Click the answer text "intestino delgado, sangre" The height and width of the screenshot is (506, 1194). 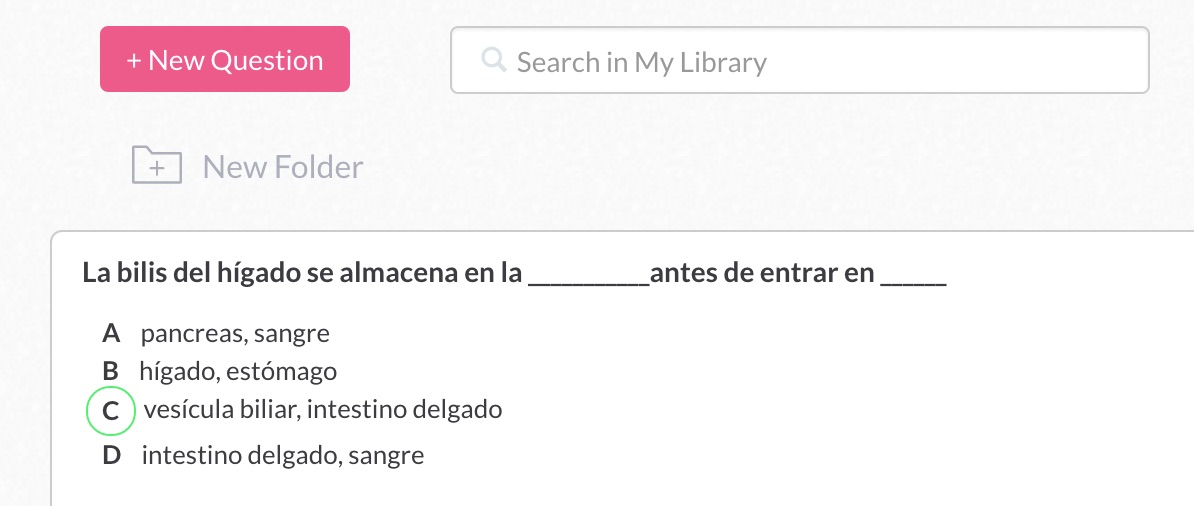coord(283,456)
